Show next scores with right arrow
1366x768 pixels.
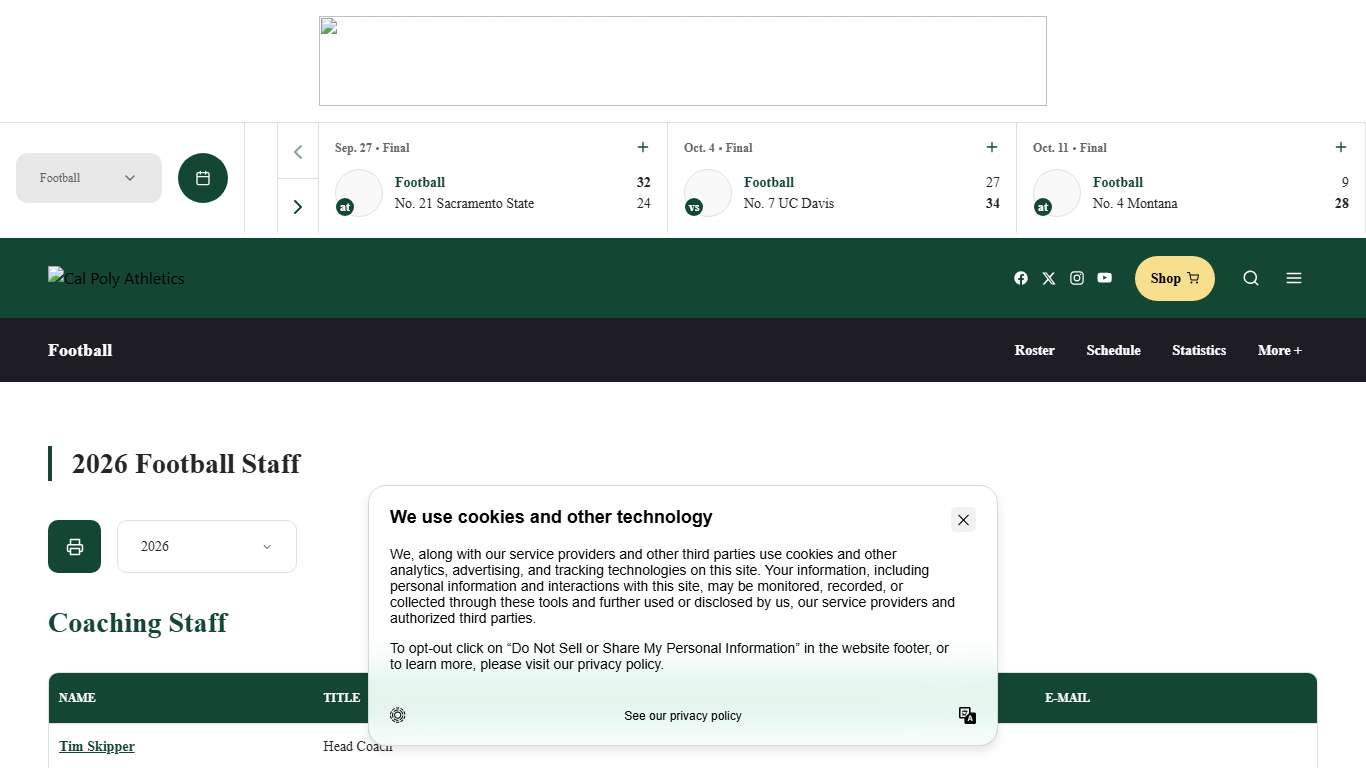click(298, 207)
